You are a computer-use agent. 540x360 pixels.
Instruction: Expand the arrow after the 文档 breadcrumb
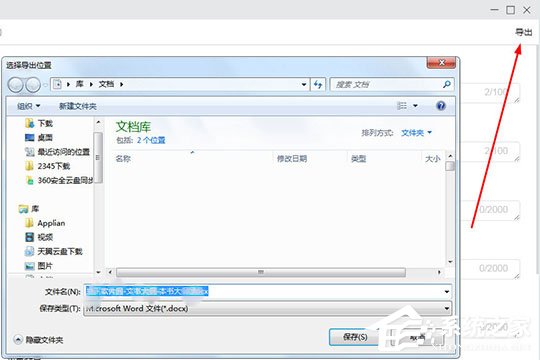point(122,84)
